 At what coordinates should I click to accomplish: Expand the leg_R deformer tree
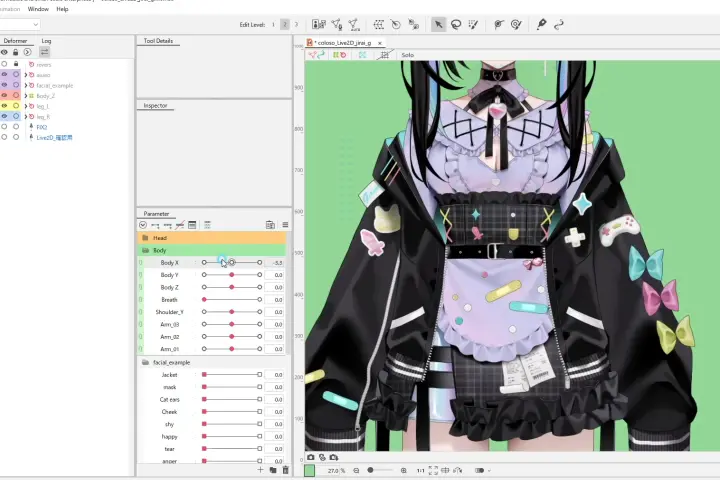(26, 116)
